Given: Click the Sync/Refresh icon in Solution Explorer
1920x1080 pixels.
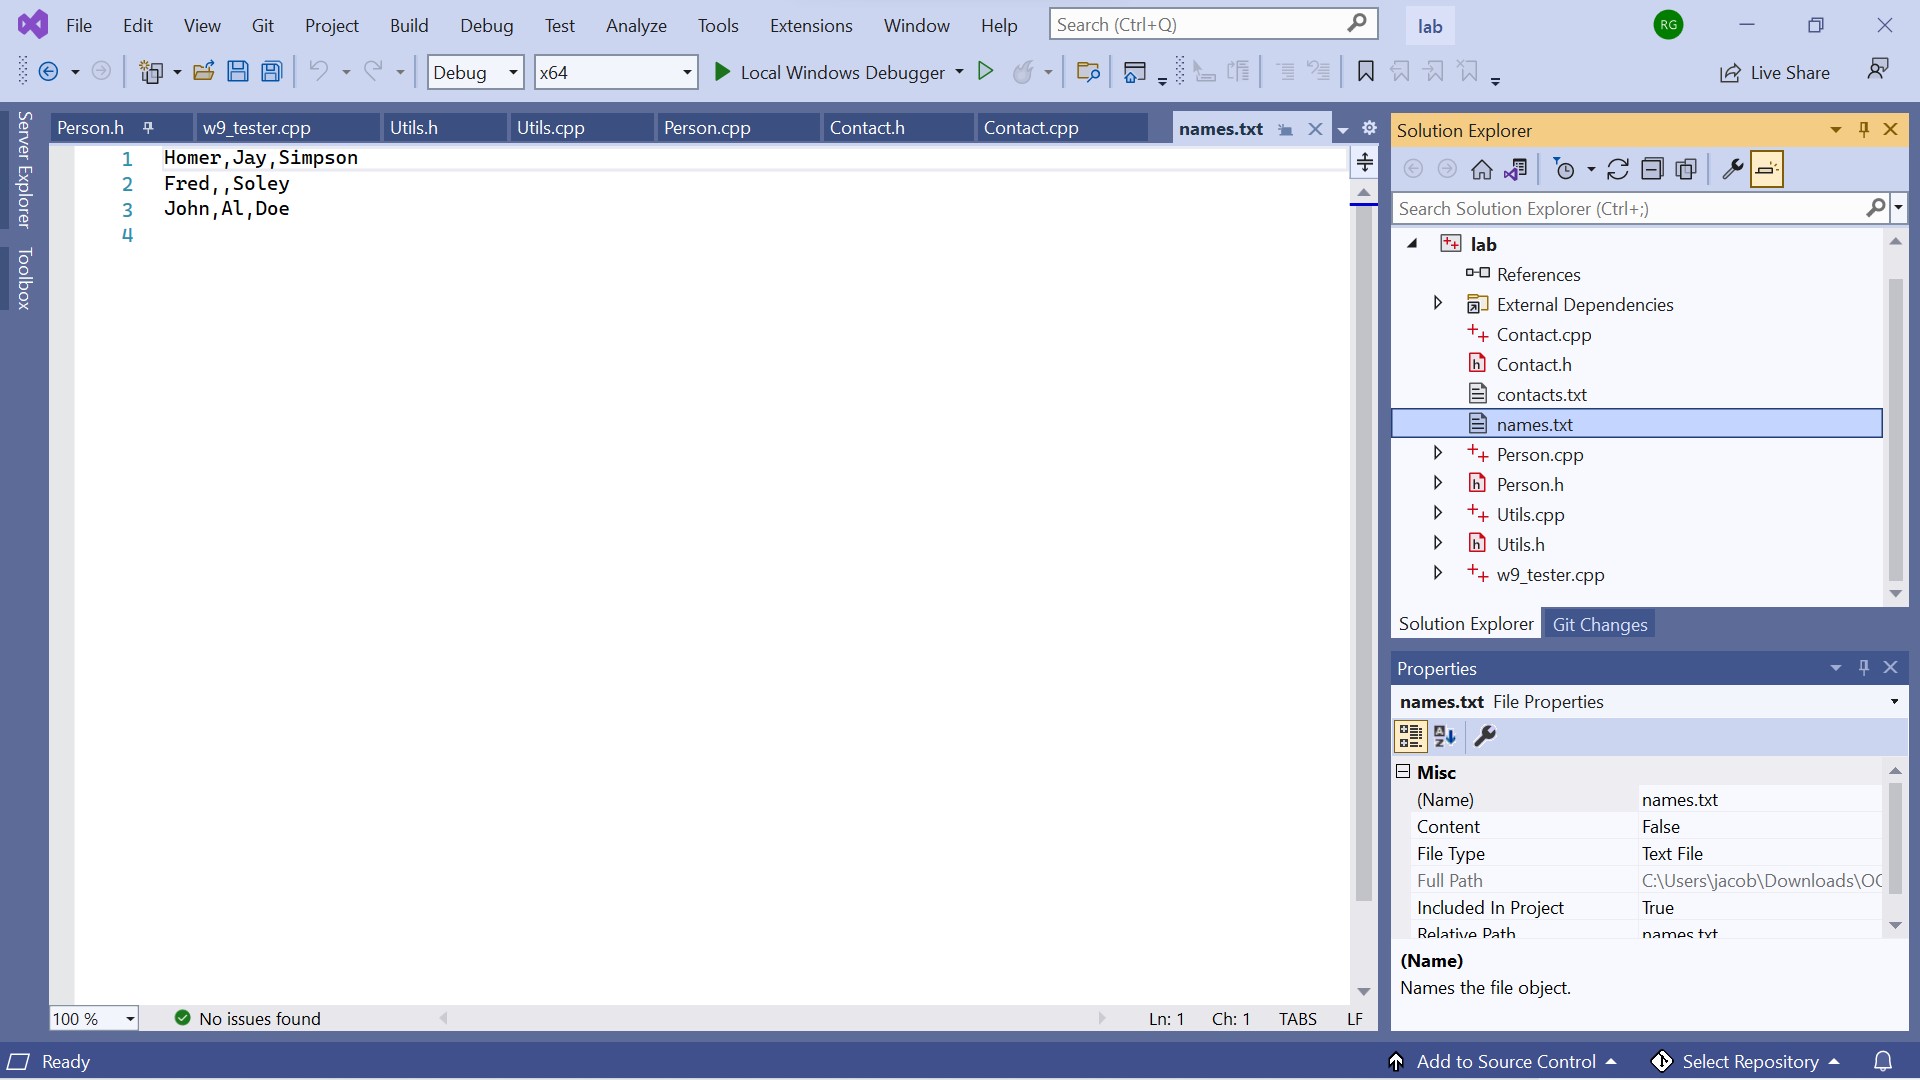Looking at the screenshot, I should [x=1617, y=170].
